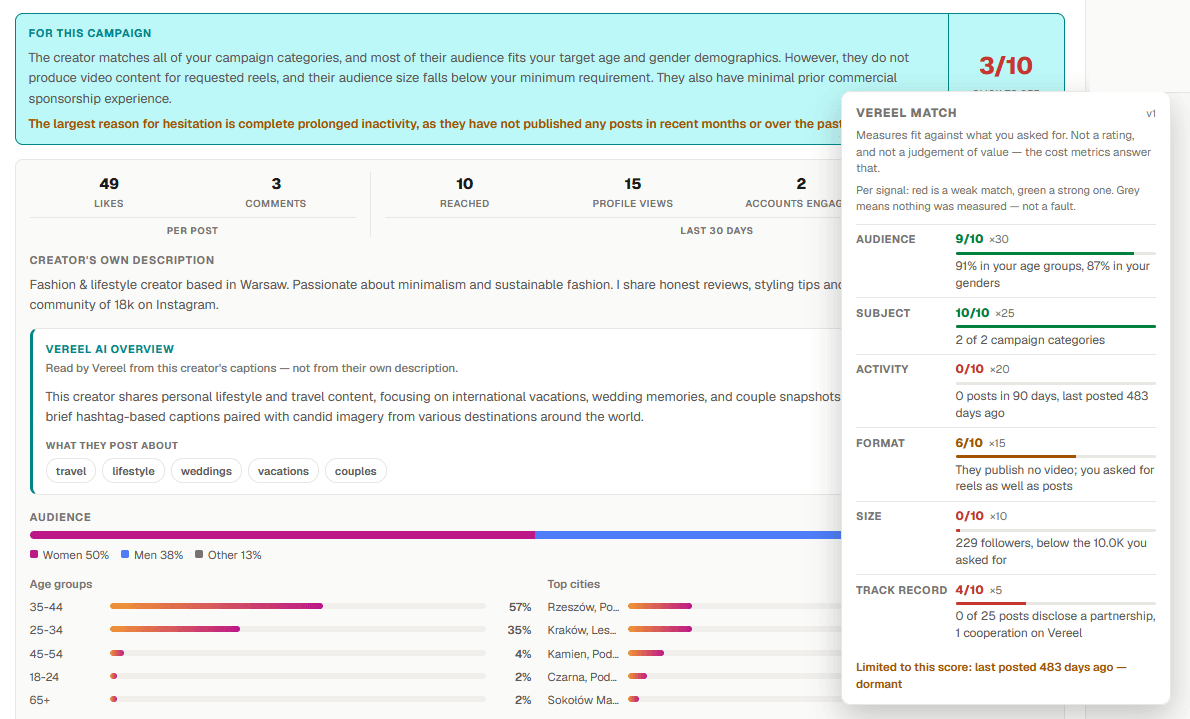The image size is (1190, 719).
Task: Click the Men 38% blue legend swatch
Action: 124,554
